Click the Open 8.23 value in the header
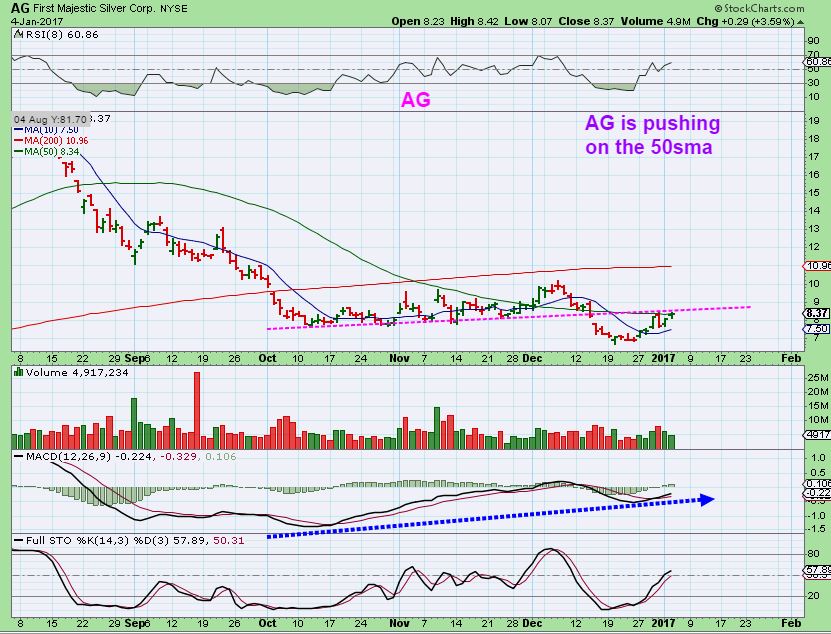Viewport: 831px width, 634px height. point(419,22)
